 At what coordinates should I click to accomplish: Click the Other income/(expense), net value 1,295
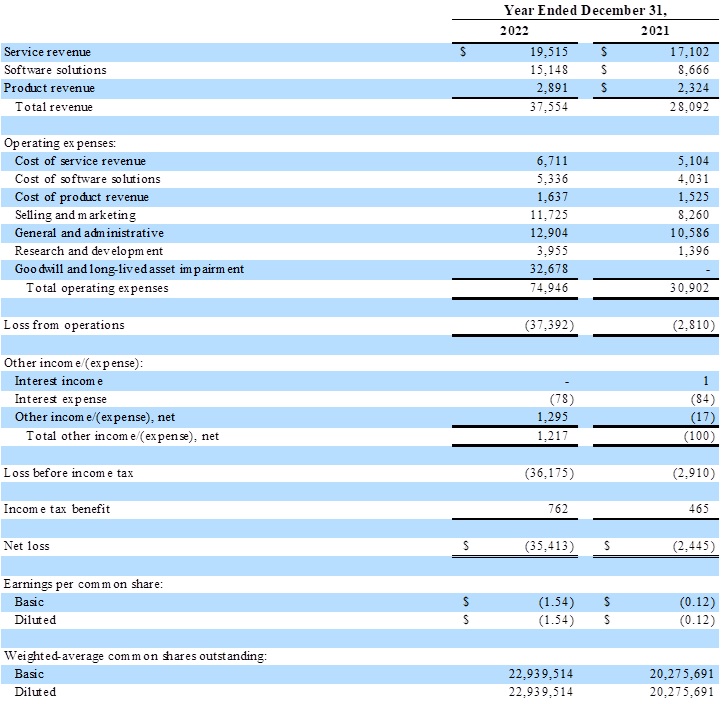point(552,416)
